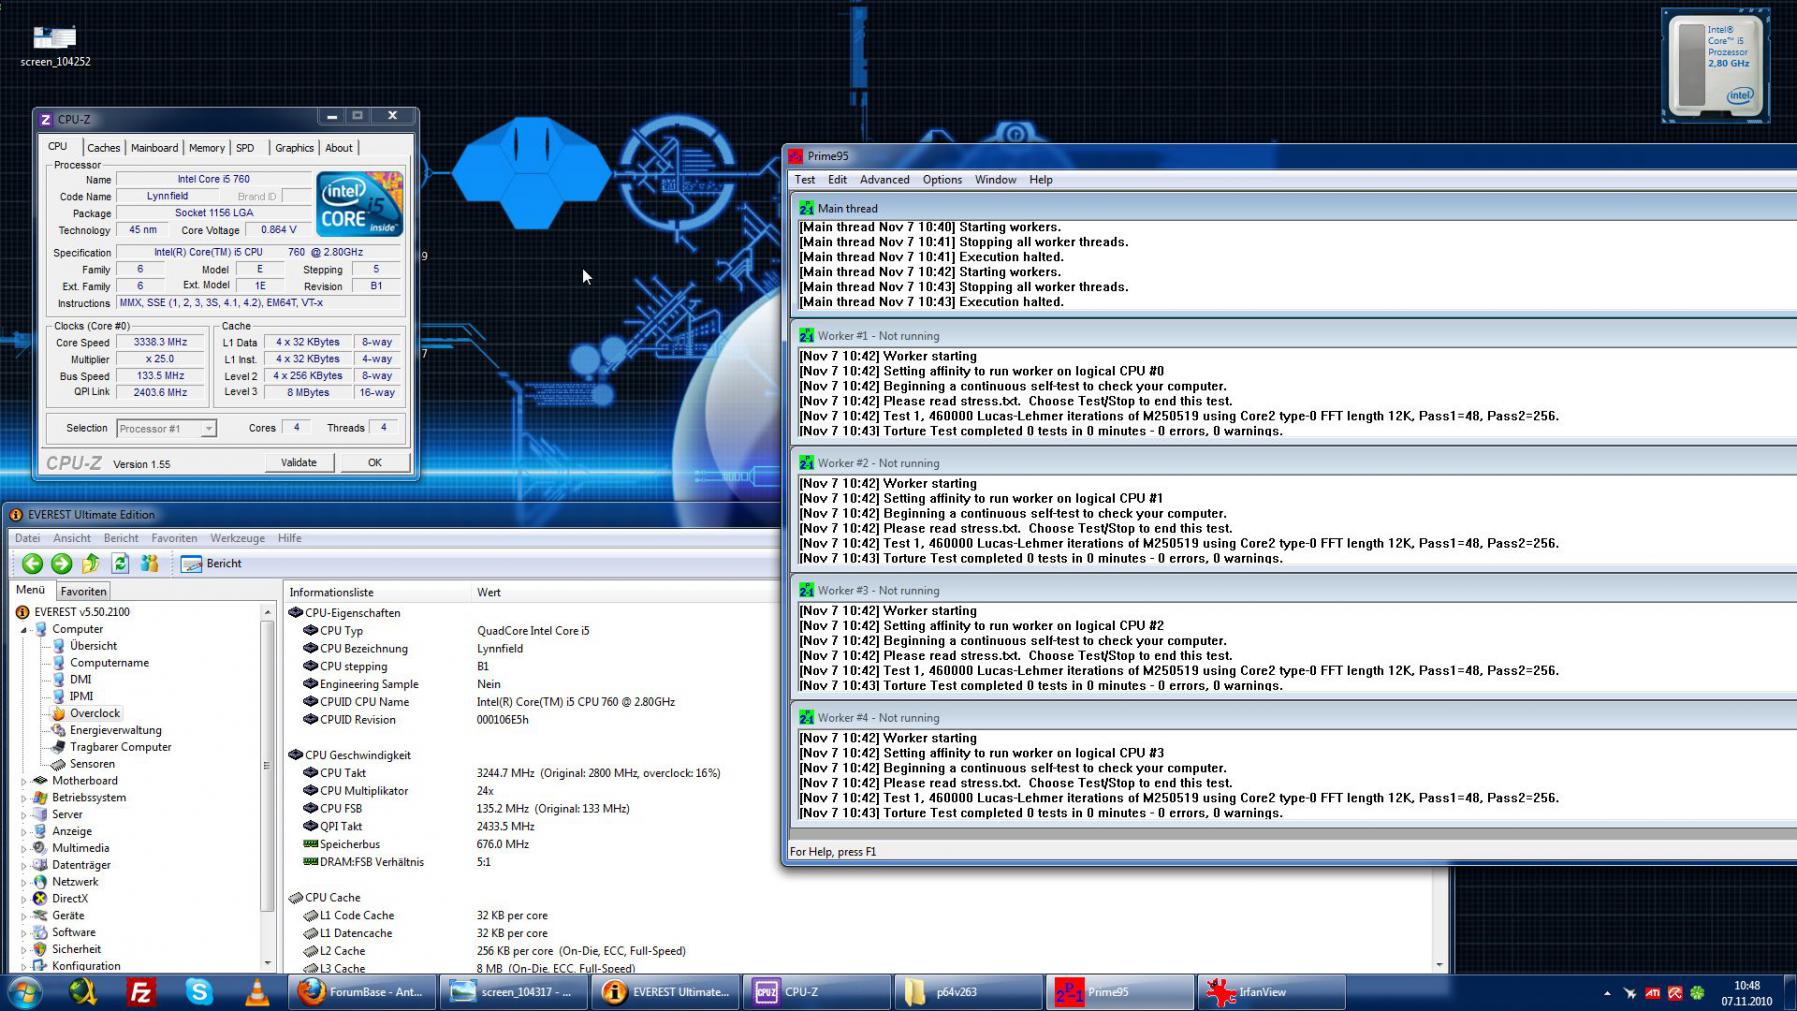Open the Bericht report wizard toolbar button

212,564
